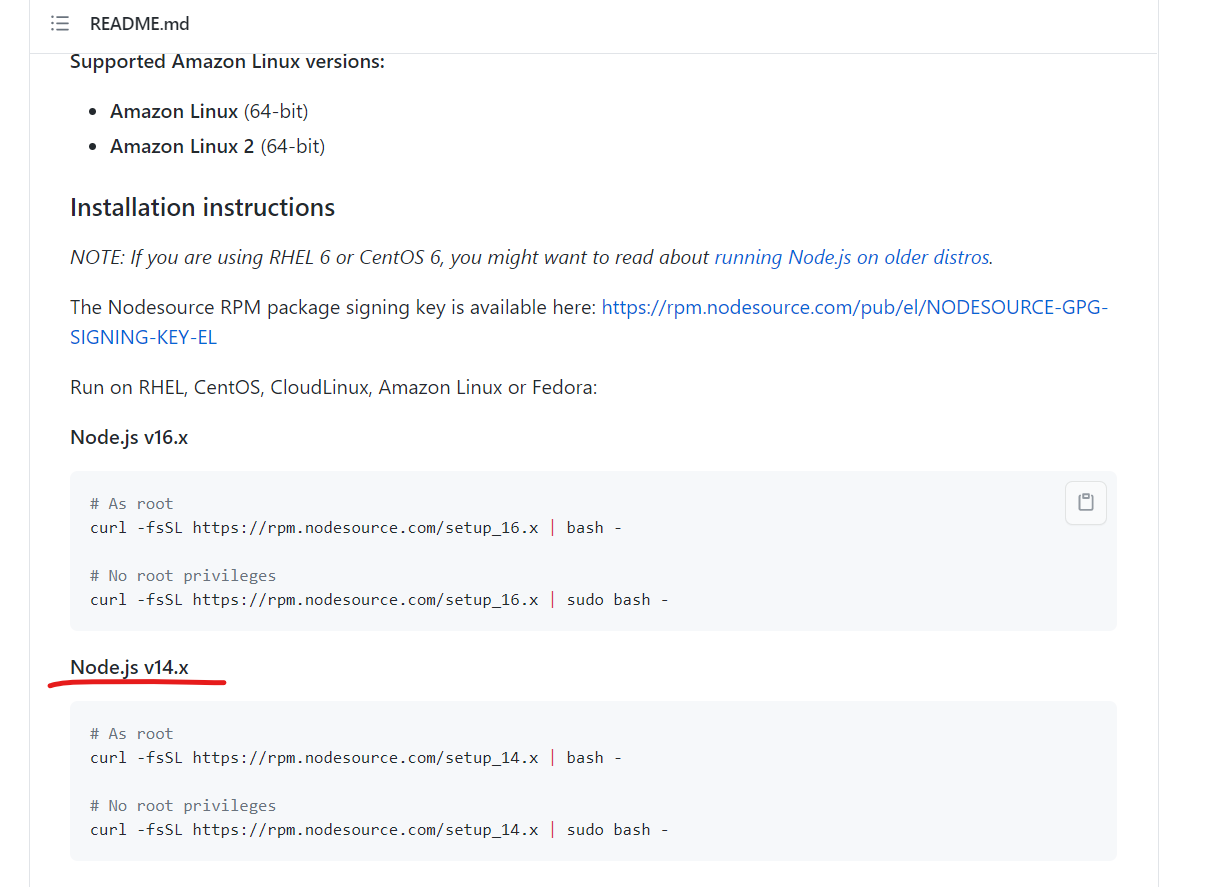Click the Node.js v14.x heading
This screenshot has width=1207, height=887.
[x=129, y=667]
